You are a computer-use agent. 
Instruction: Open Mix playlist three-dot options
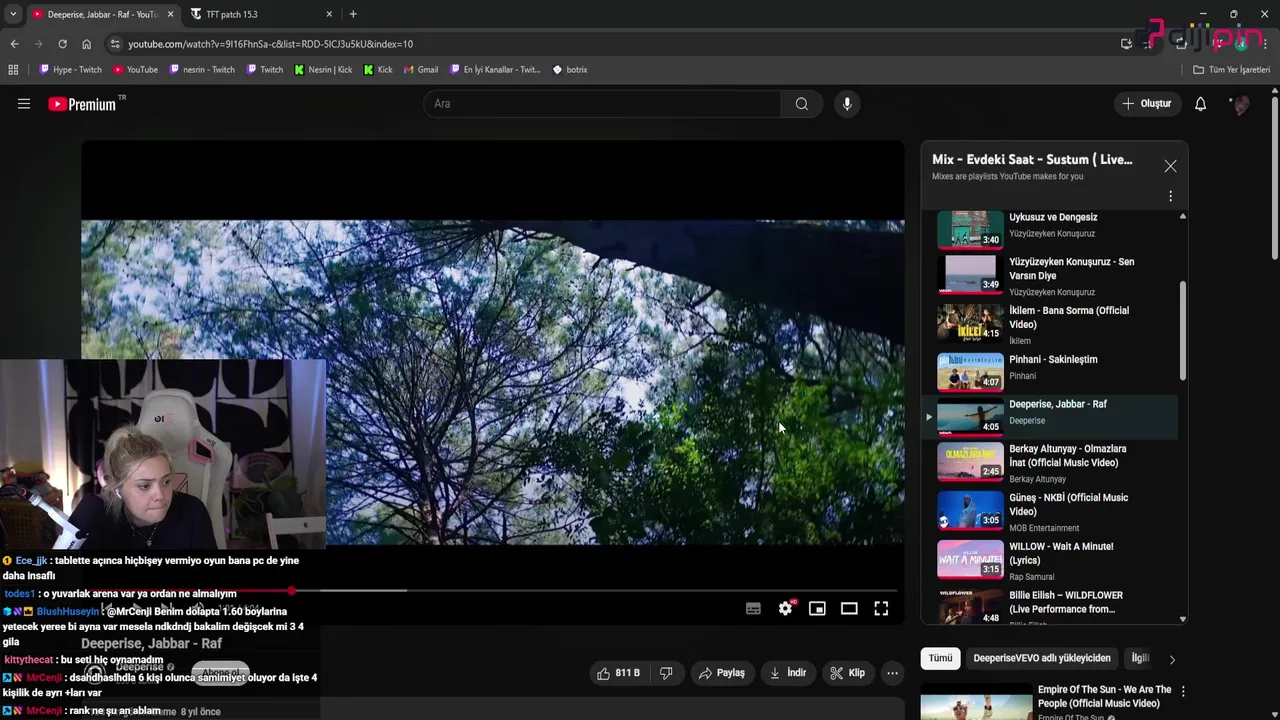(1170, 196)
